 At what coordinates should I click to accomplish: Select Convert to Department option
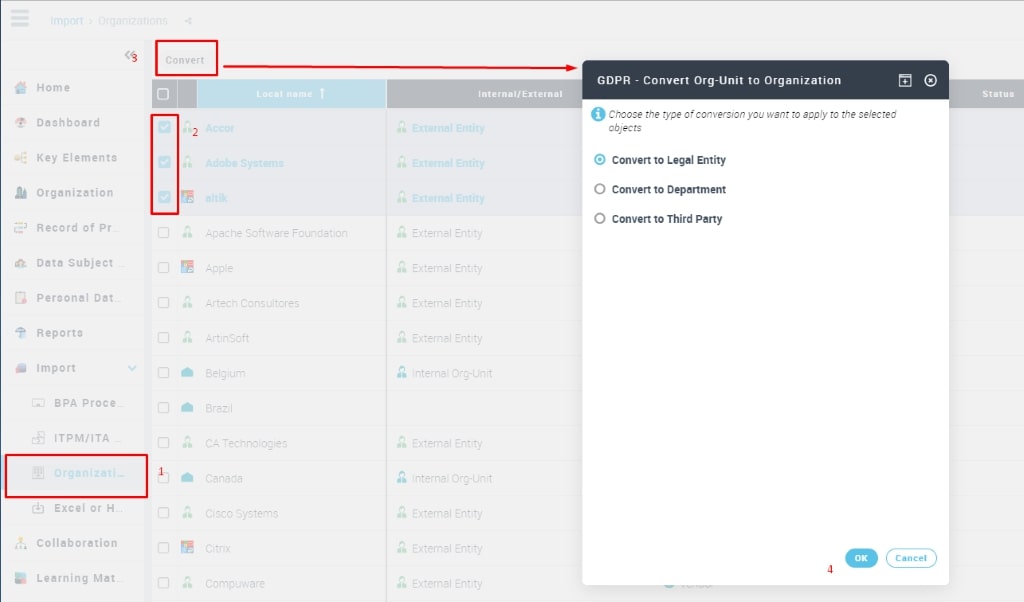coord(600,189)
